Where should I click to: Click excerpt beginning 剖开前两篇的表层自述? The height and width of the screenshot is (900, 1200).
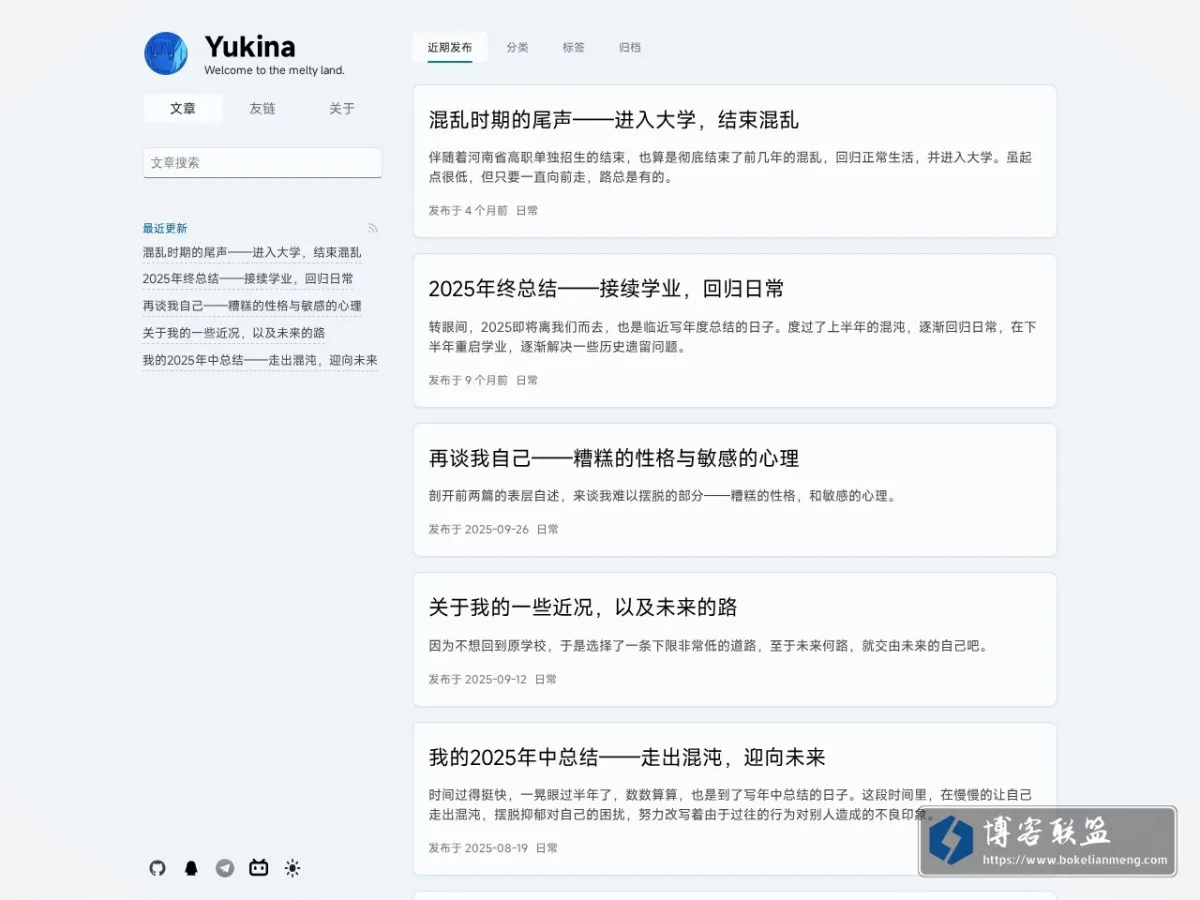(662, 496)
